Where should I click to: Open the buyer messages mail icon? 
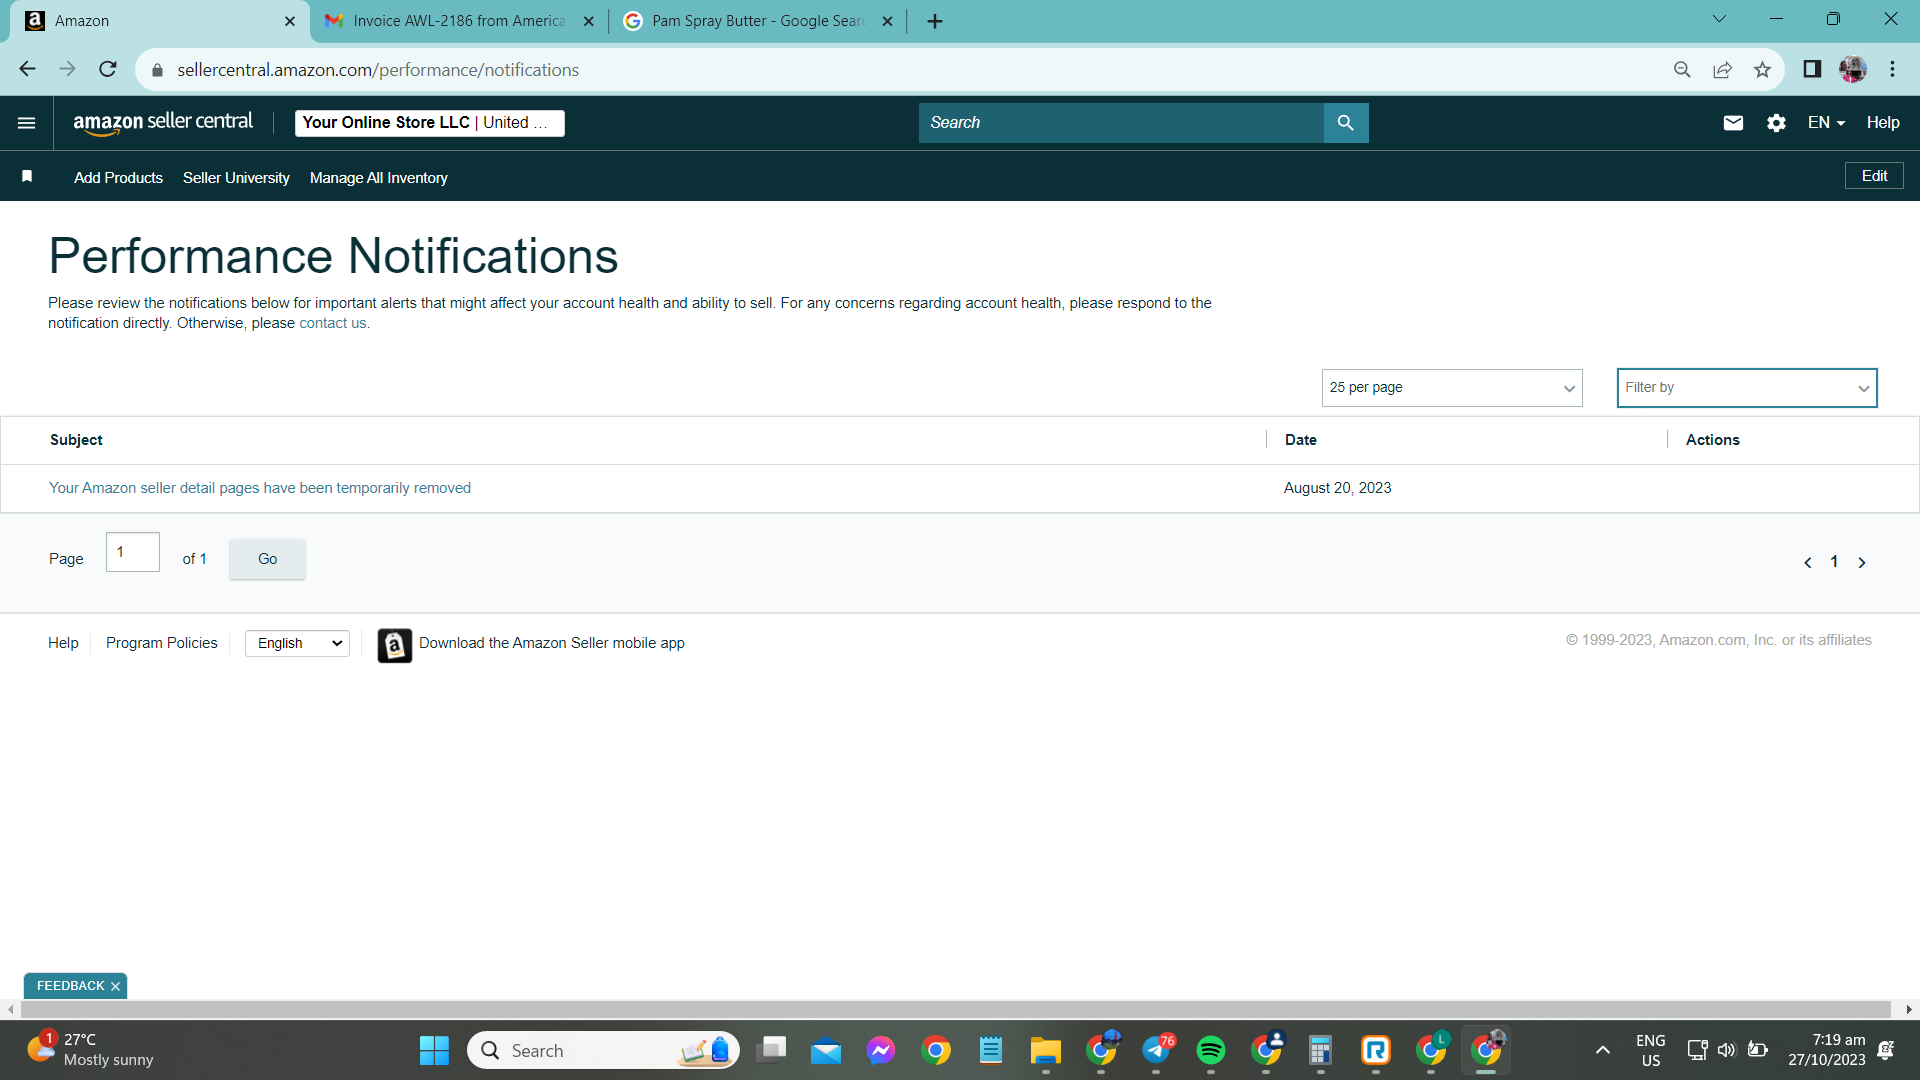tap(1733, 123)
